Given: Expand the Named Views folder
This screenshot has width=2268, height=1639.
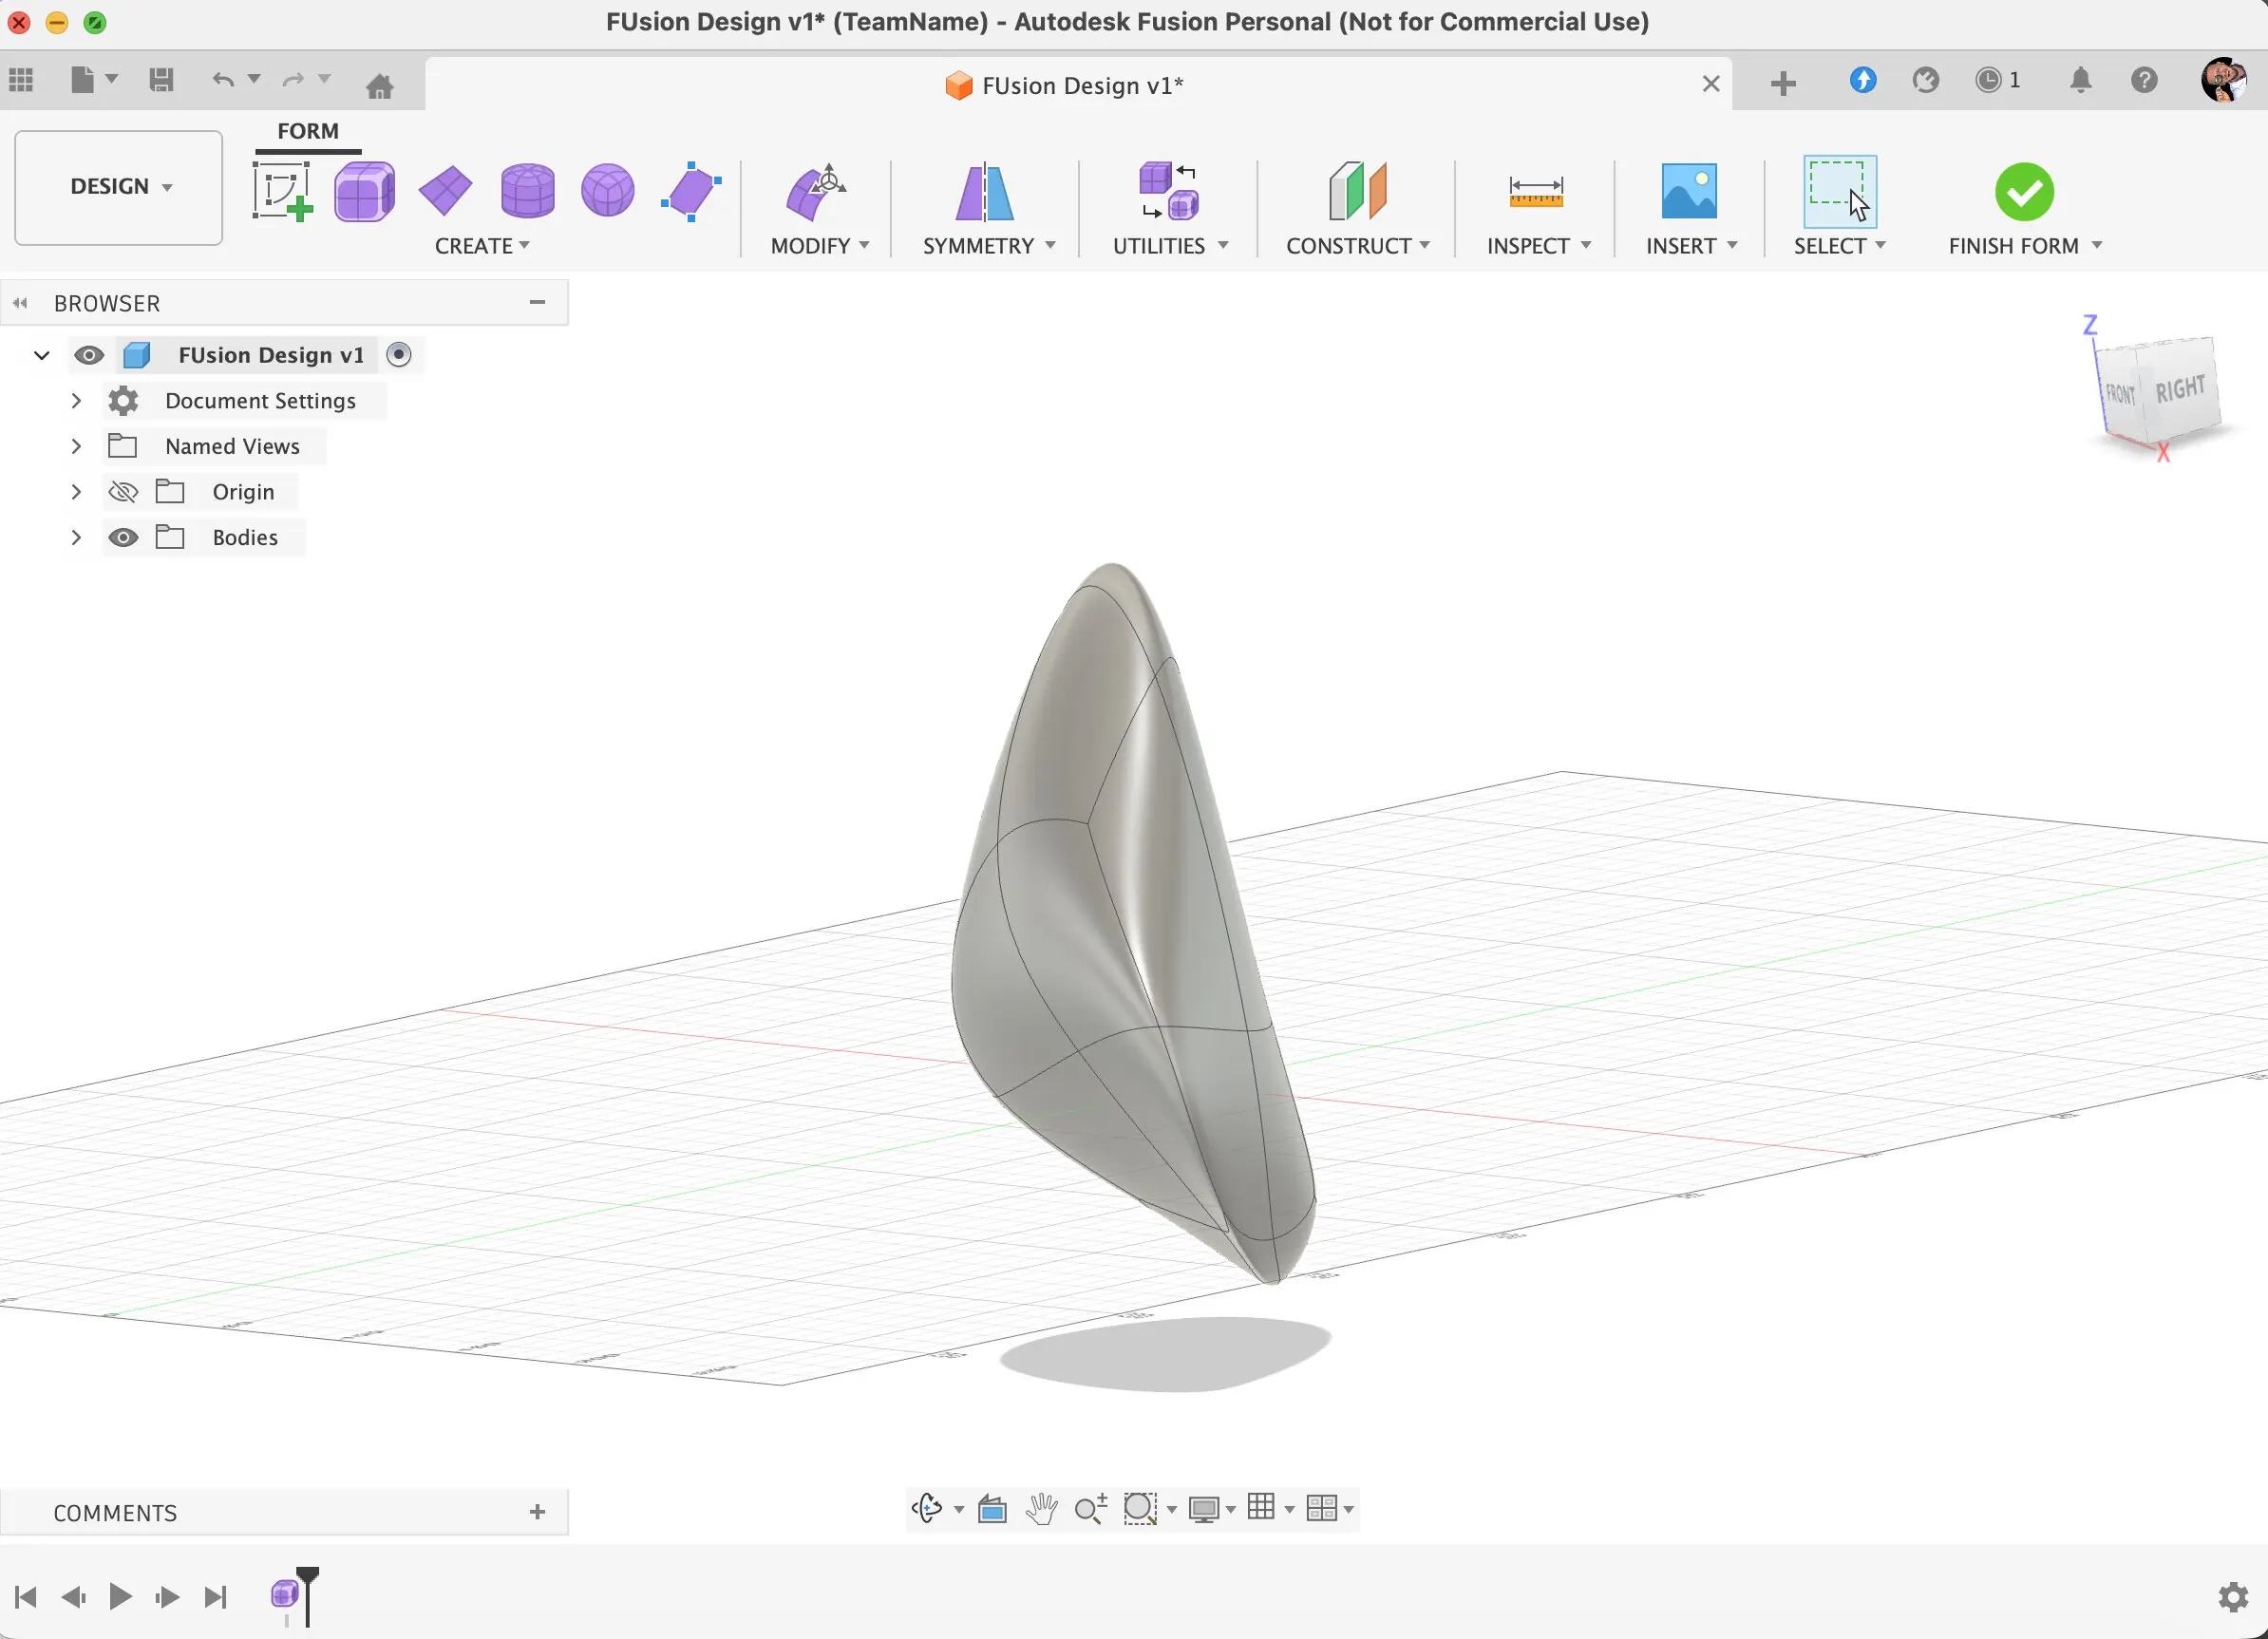Looking at the screenshot, I should click(x=76, y=446).
